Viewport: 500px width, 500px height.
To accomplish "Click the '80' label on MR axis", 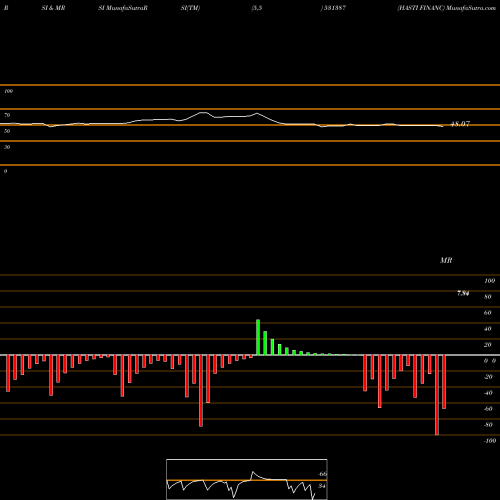I will tap(488, 297).
